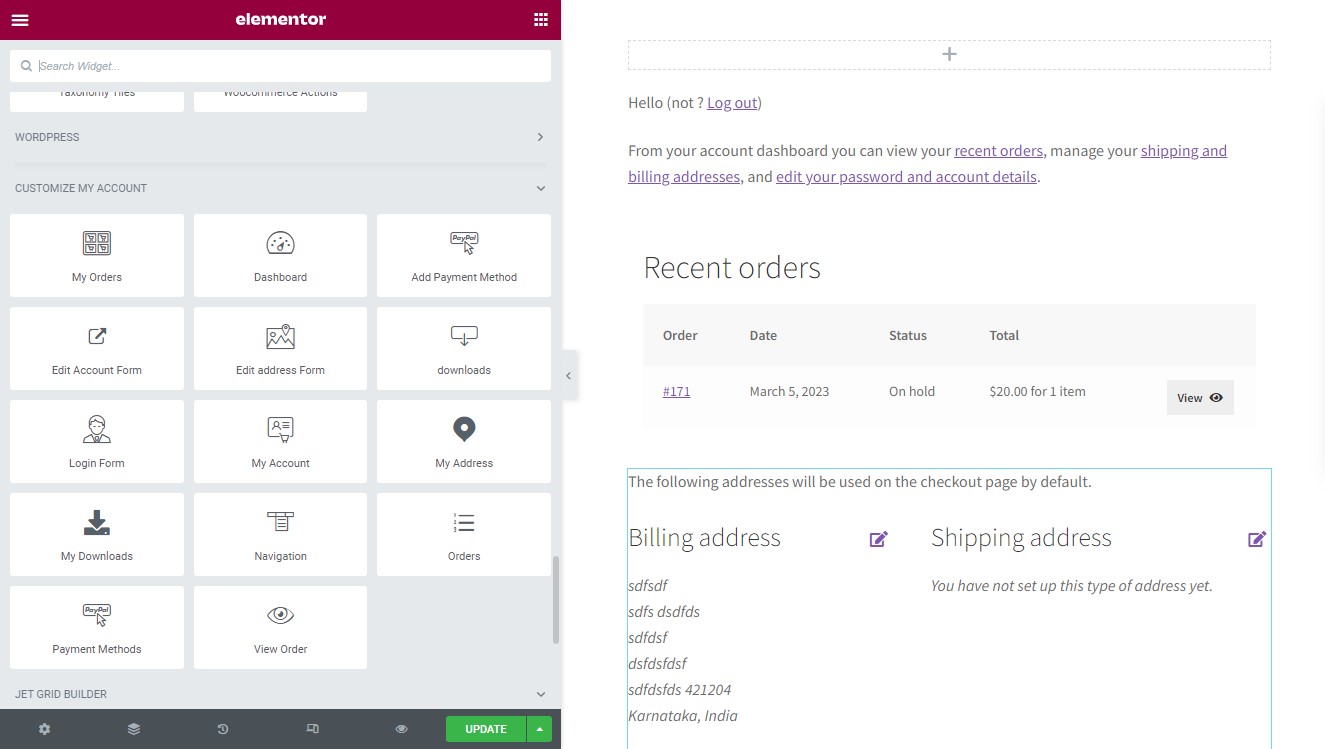Select the My Account widget
1325x749 pixels.
coord(280,441)
